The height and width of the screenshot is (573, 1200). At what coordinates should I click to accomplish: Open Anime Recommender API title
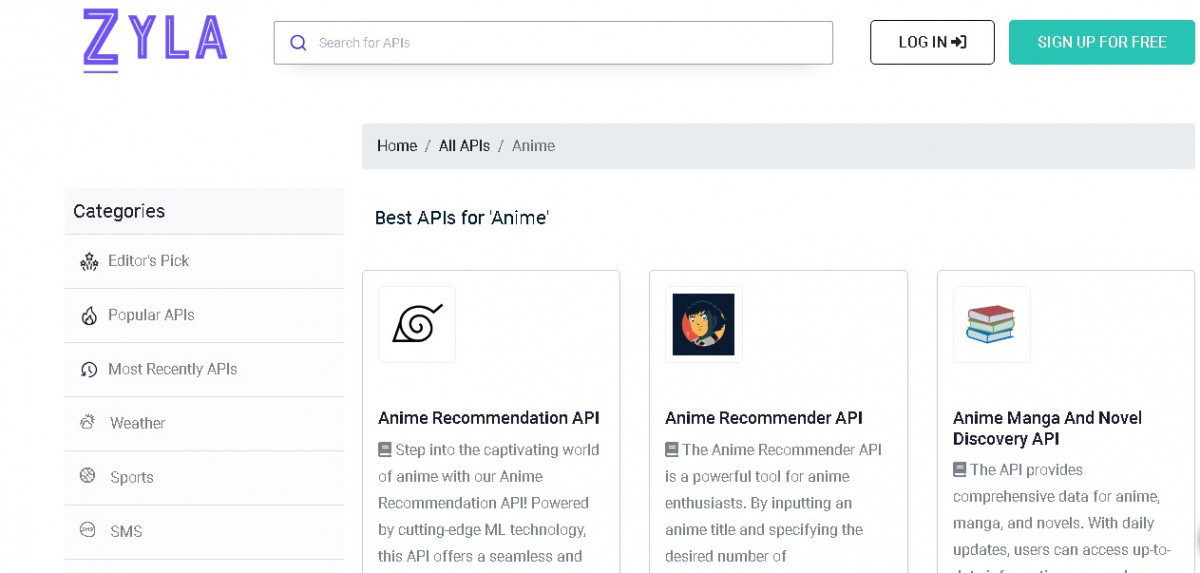(x=764, y=418)
